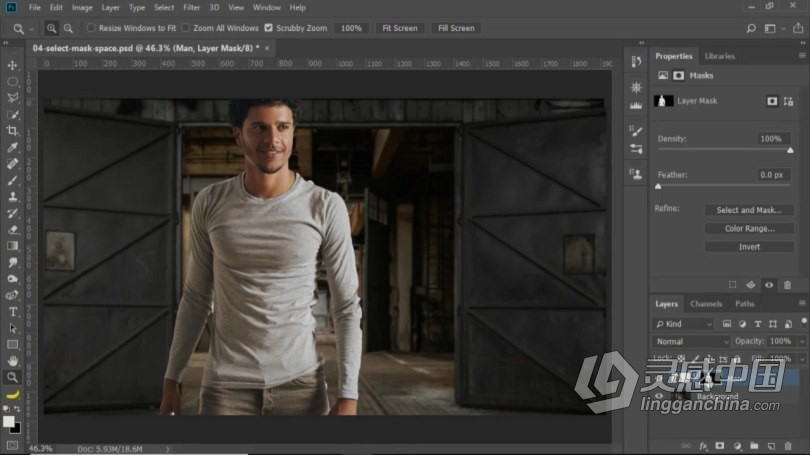Click the Invert mask button
810x455 pixels.
coord(749,247)
